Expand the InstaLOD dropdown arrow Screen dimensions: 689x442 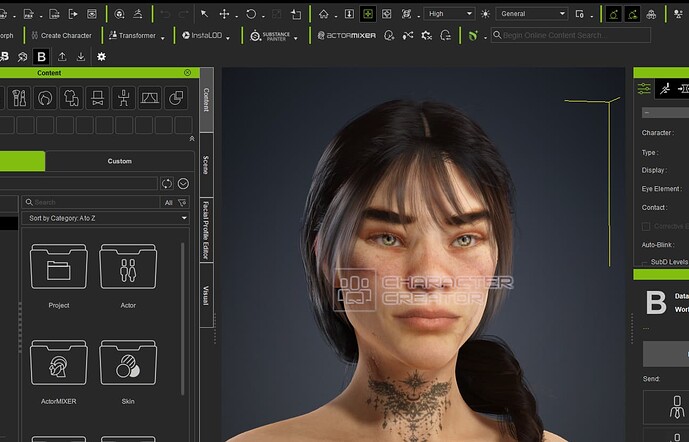[x=228, y=38]
